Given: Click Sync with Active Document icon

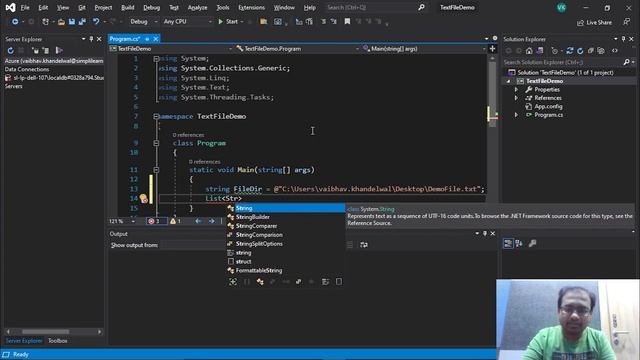Looking at the screenshot, I should [570, 51].
